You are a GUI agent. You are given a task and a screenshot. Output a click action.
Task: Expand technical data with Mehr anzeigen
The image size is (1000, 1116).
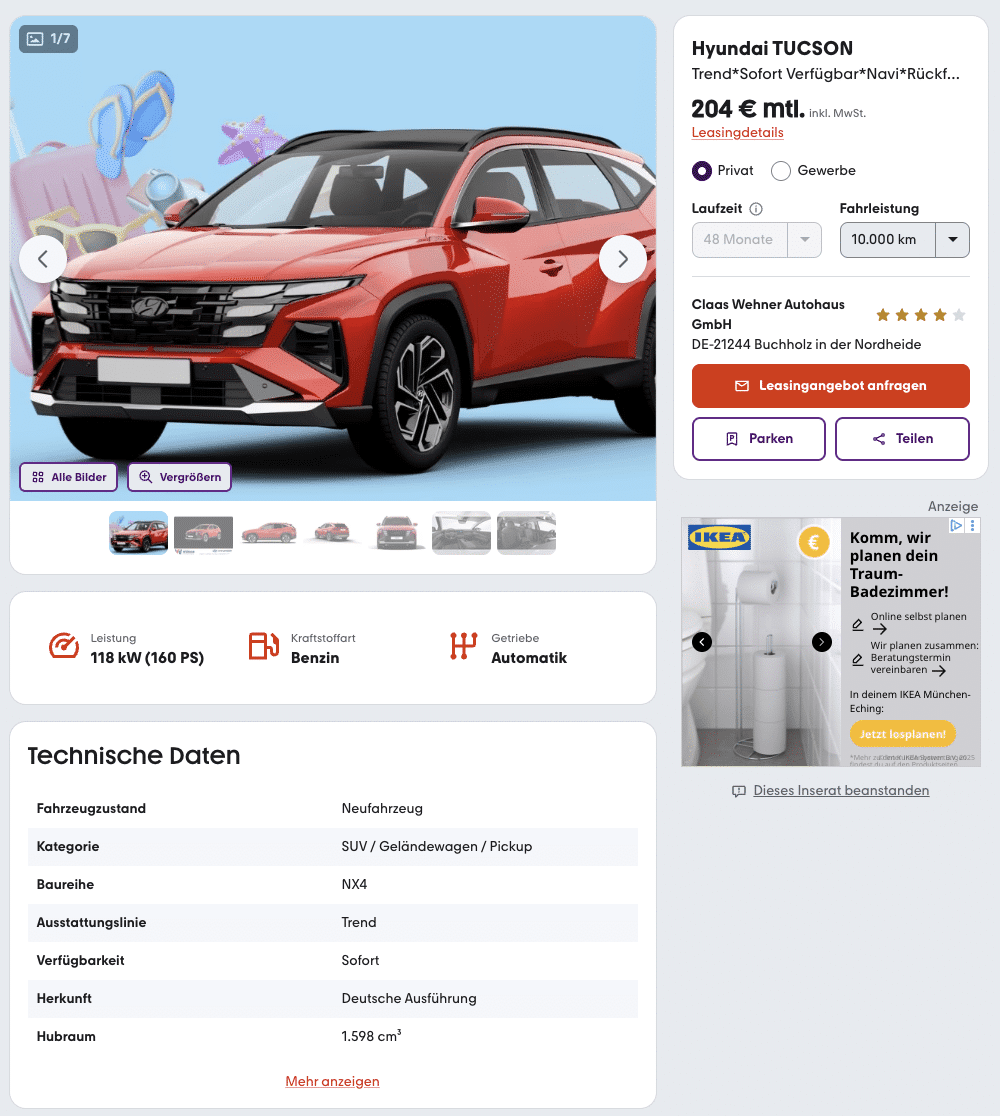click(332, 1081)
